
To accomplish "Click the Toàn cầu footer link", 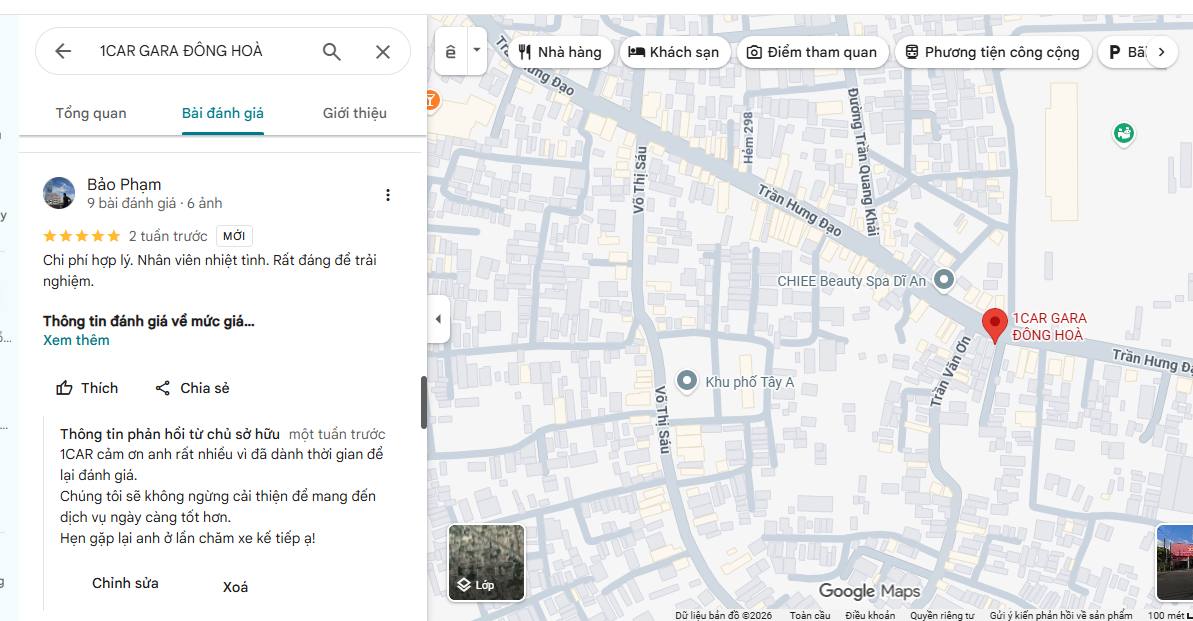I will pos(810,615).
